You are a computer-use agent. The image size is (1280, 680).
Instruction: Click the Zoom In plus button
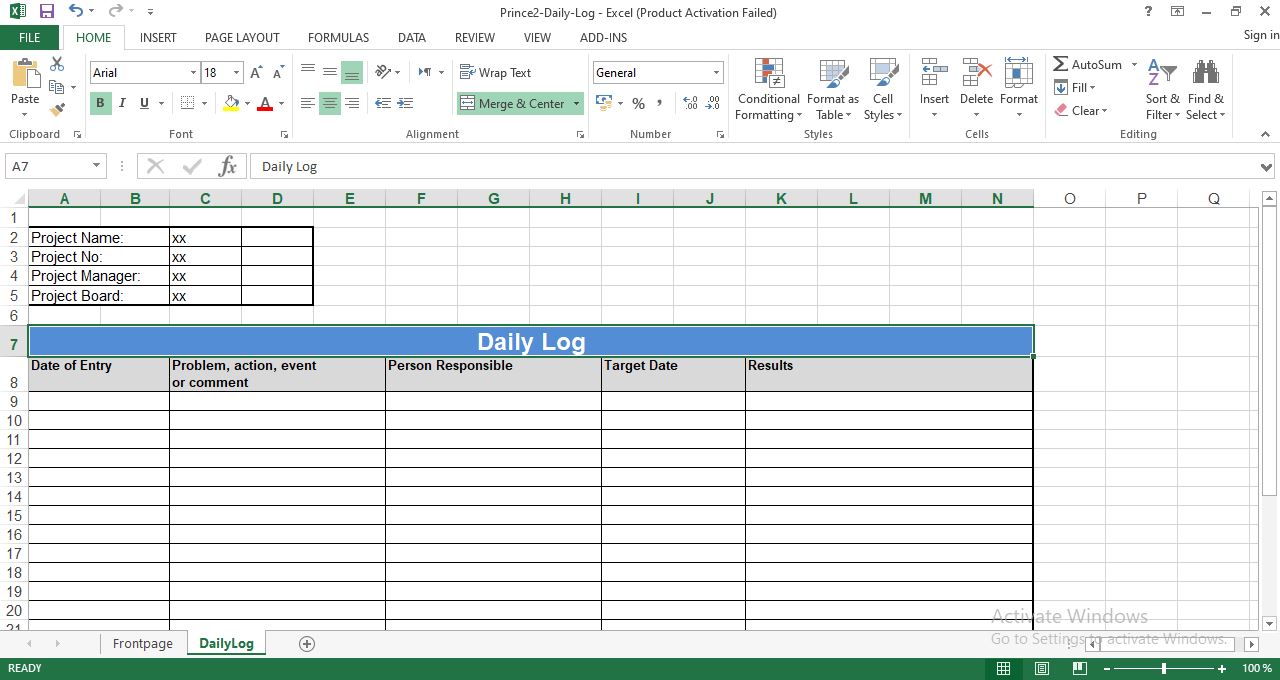tap(1222, 668)
